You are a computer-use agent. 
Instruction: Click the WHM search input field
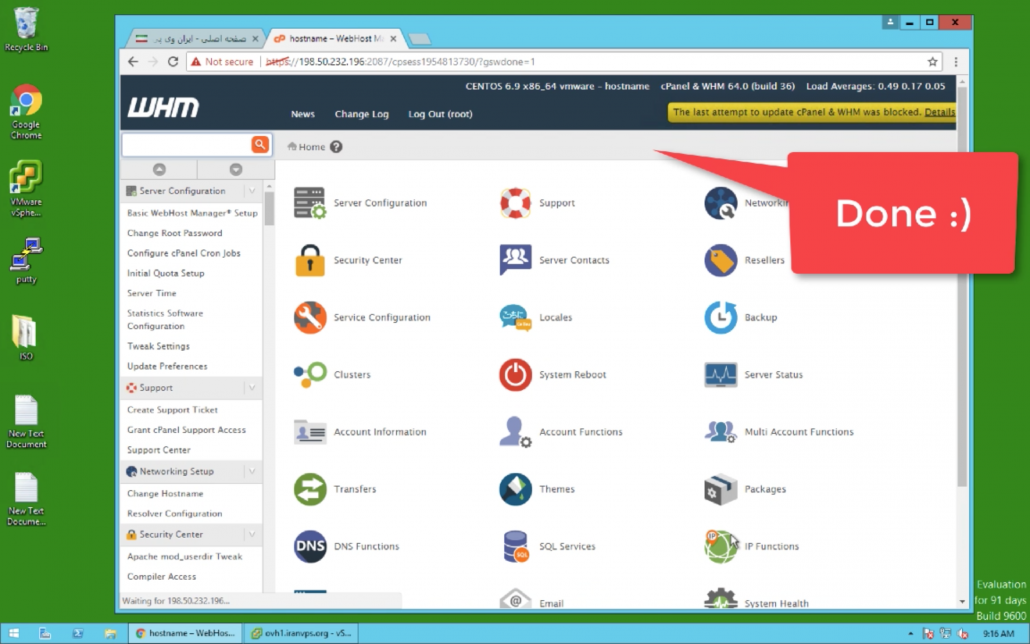click(186, 145)
